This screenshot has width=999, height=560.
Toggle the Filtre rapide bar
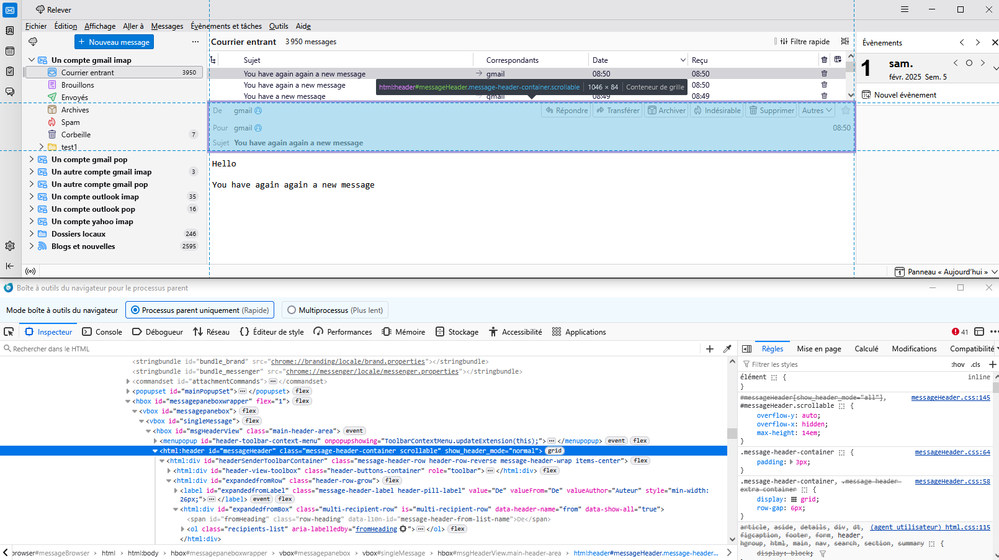(x=805, y=41)
